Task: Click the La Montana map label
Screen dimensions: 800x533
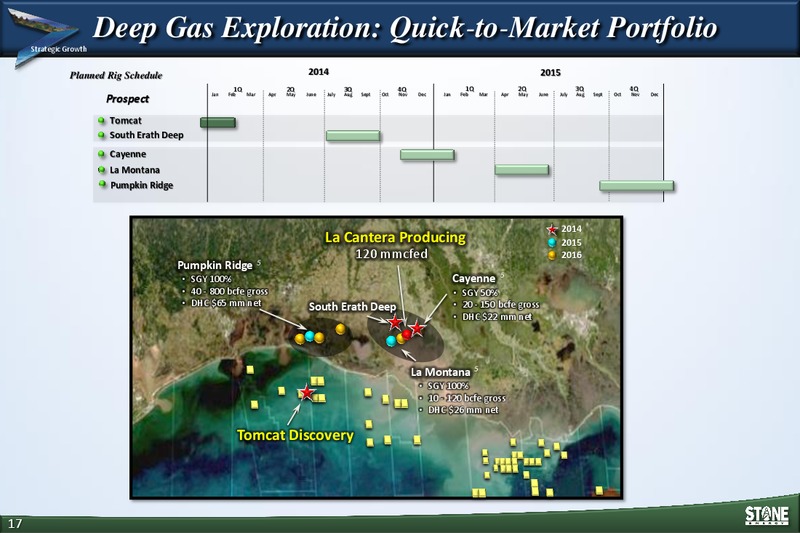Action: pos(440,372)
